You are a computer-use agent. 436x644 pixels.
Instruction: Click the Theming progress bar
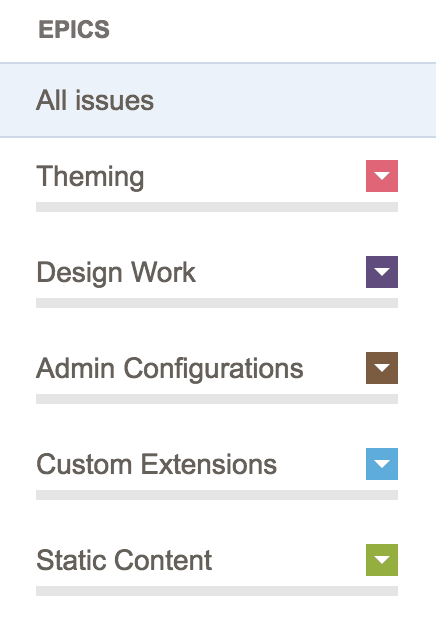coord(217,207)
